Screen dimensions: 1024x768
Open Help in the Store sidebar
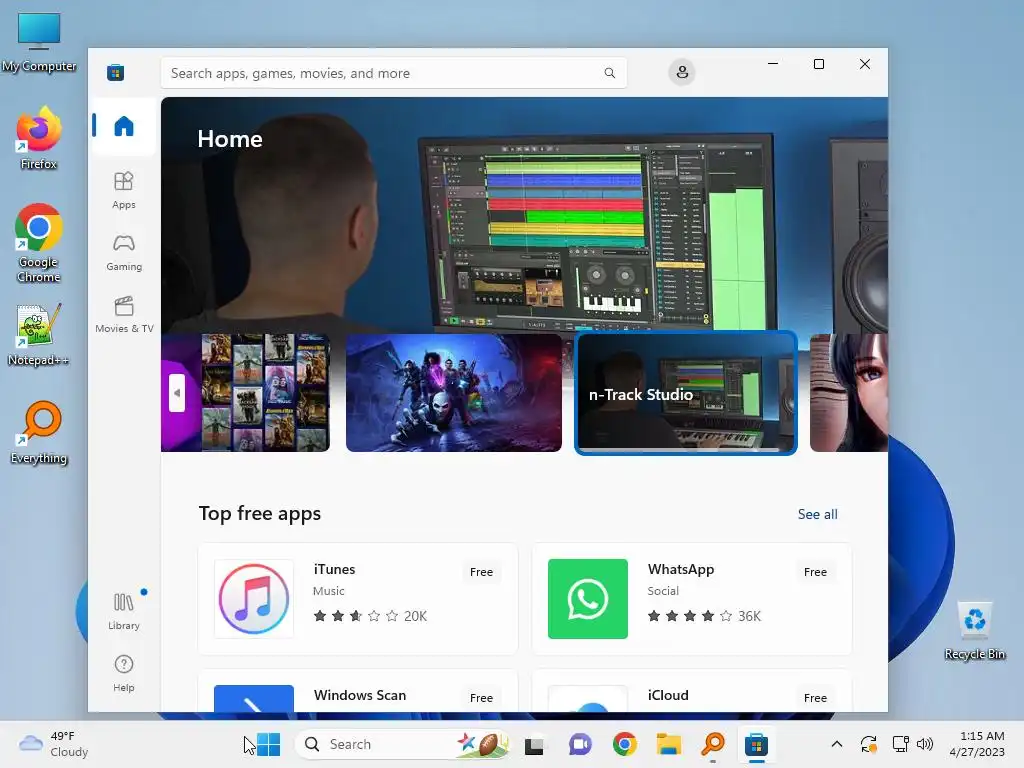123,673
